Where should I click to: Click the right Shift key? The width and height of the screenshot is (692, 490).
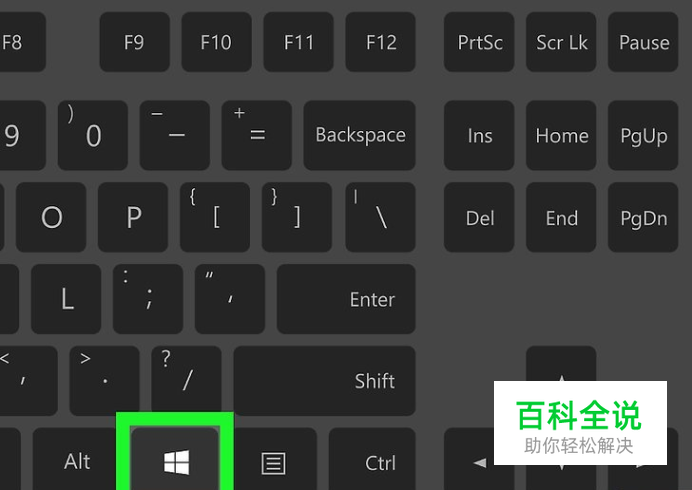[325, 381]
